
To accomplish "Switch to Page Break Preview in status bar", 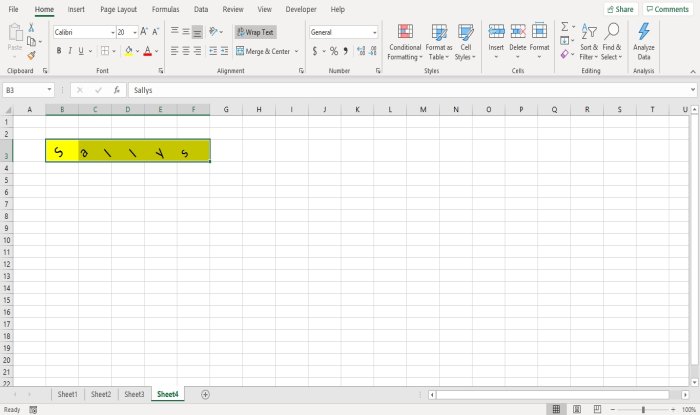I will click(x=597, y=409).
